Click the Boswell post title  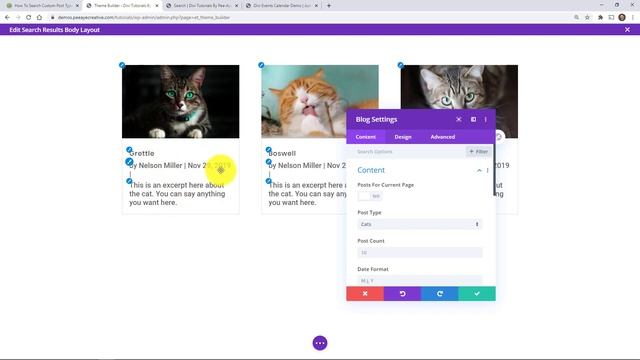coord(282,153)
